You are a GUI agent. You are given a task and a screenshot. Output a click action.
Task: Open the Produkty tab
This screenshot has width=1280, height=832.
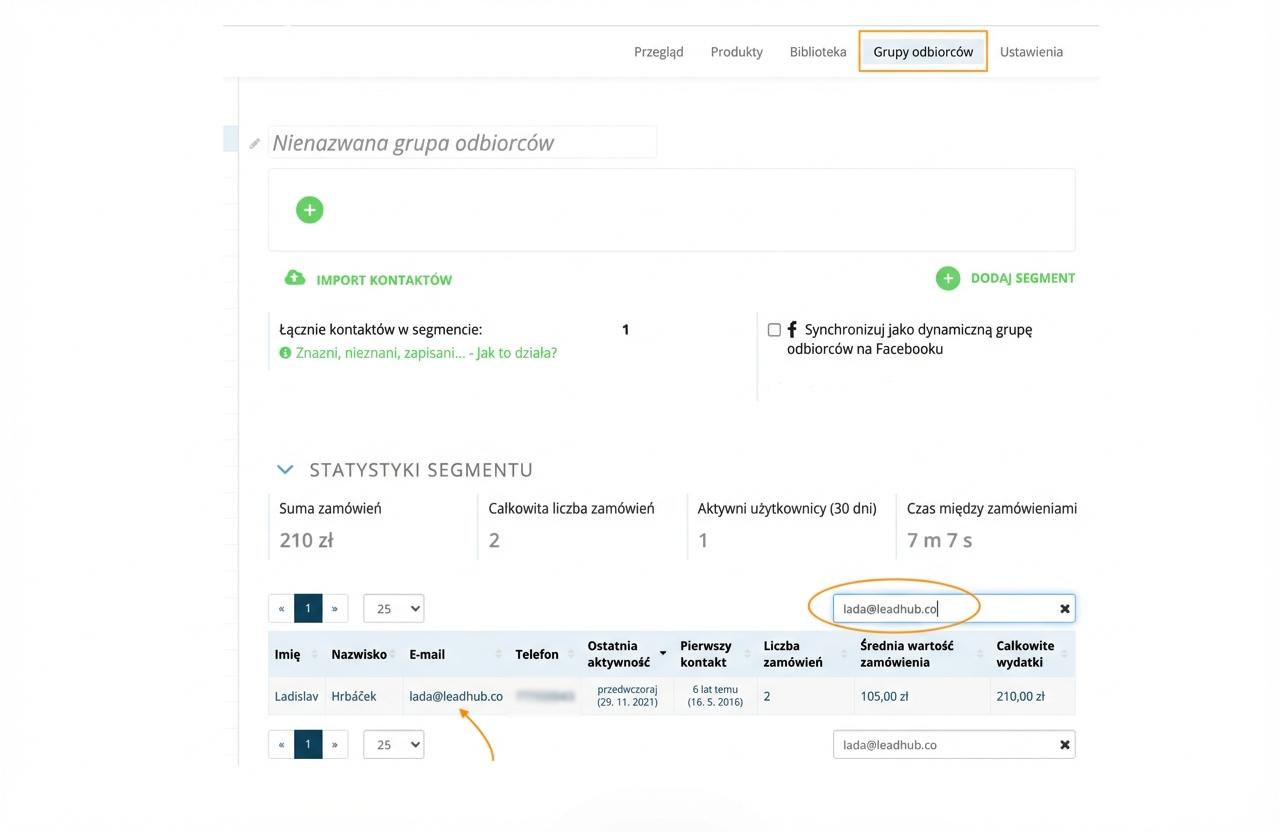tap(737, 52)
